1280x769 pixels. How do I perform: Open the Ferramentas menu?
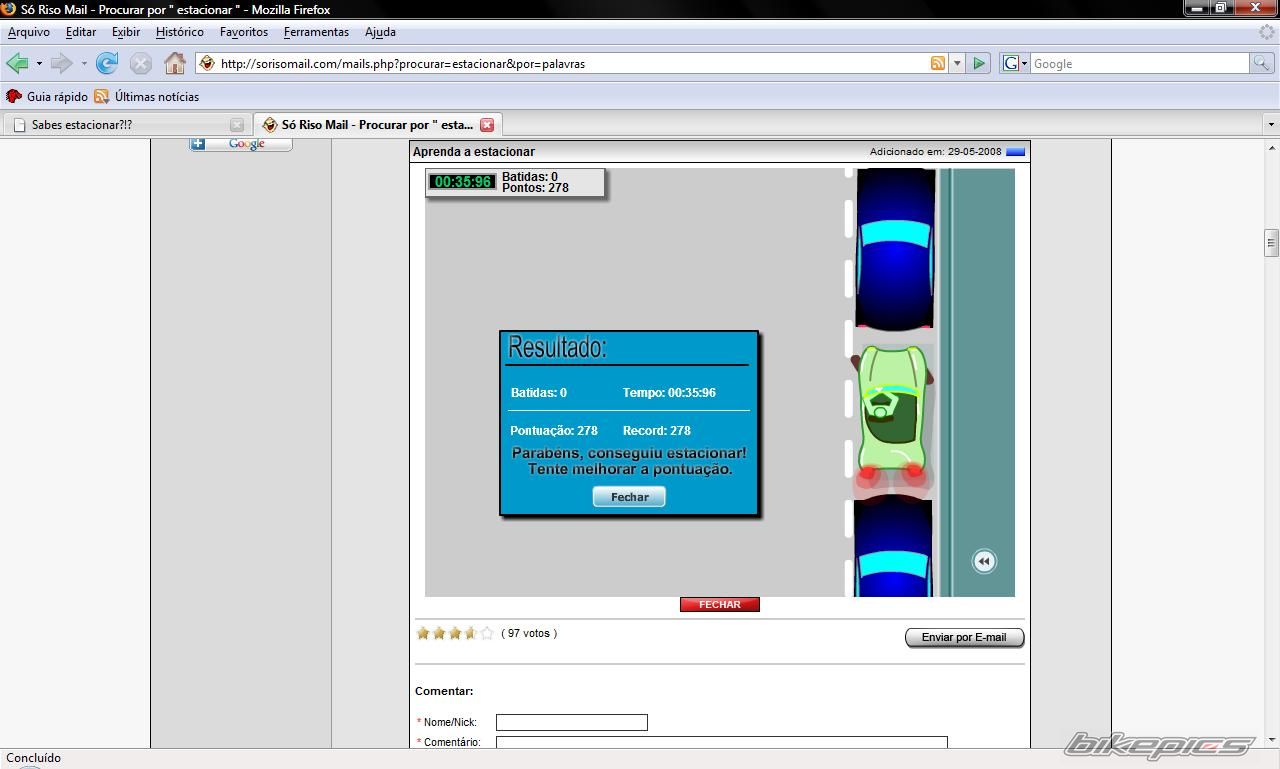click(x=316, y=32)
